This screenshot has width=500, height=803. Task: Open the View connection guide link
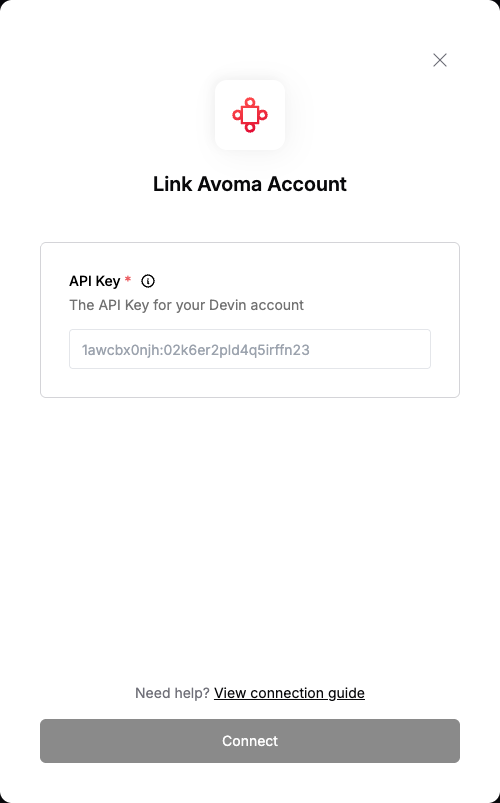[289, 693]
